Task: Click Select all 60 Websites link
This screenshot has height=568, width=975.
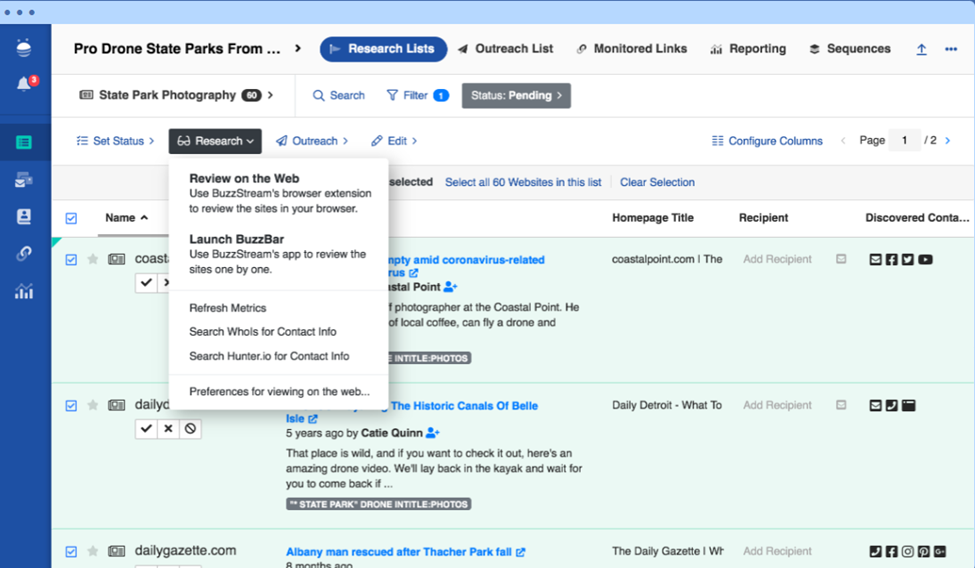Action: pos(523,182)
